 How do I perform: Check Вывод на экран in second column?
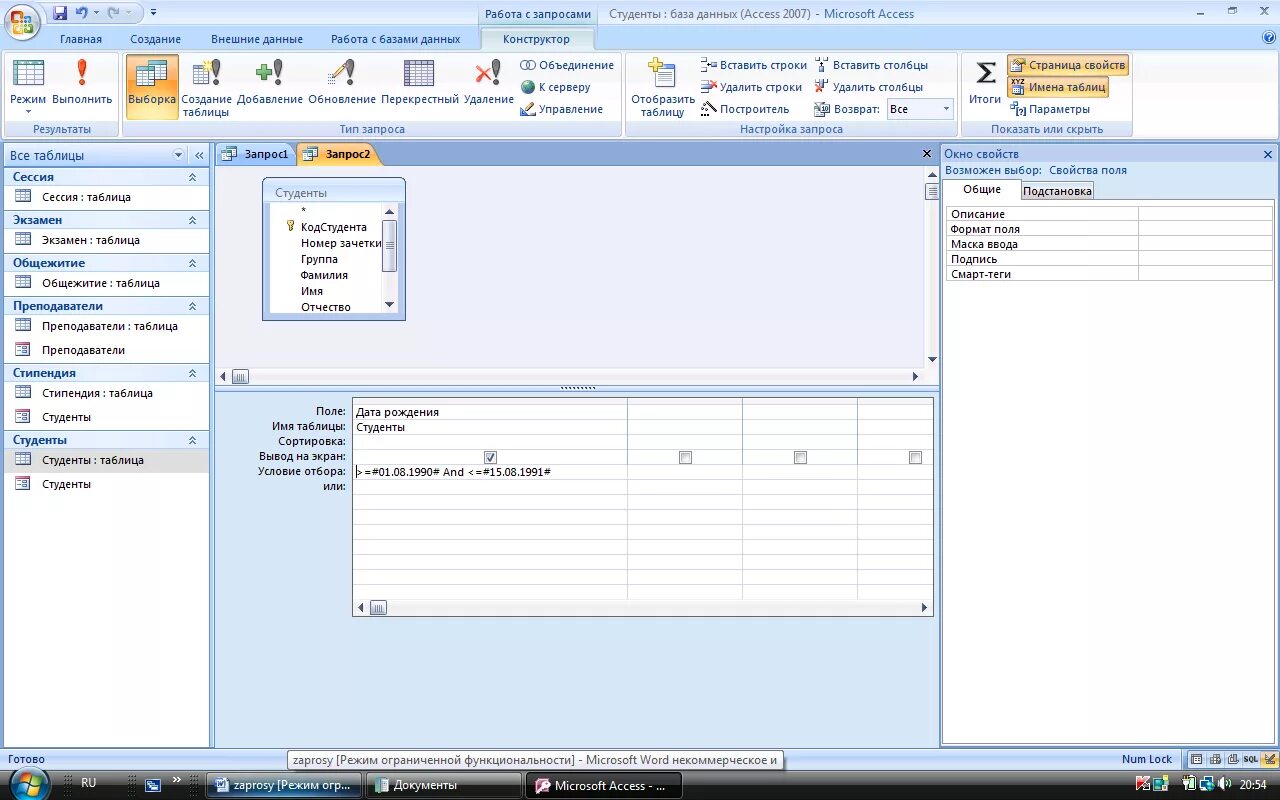(685, 457)
